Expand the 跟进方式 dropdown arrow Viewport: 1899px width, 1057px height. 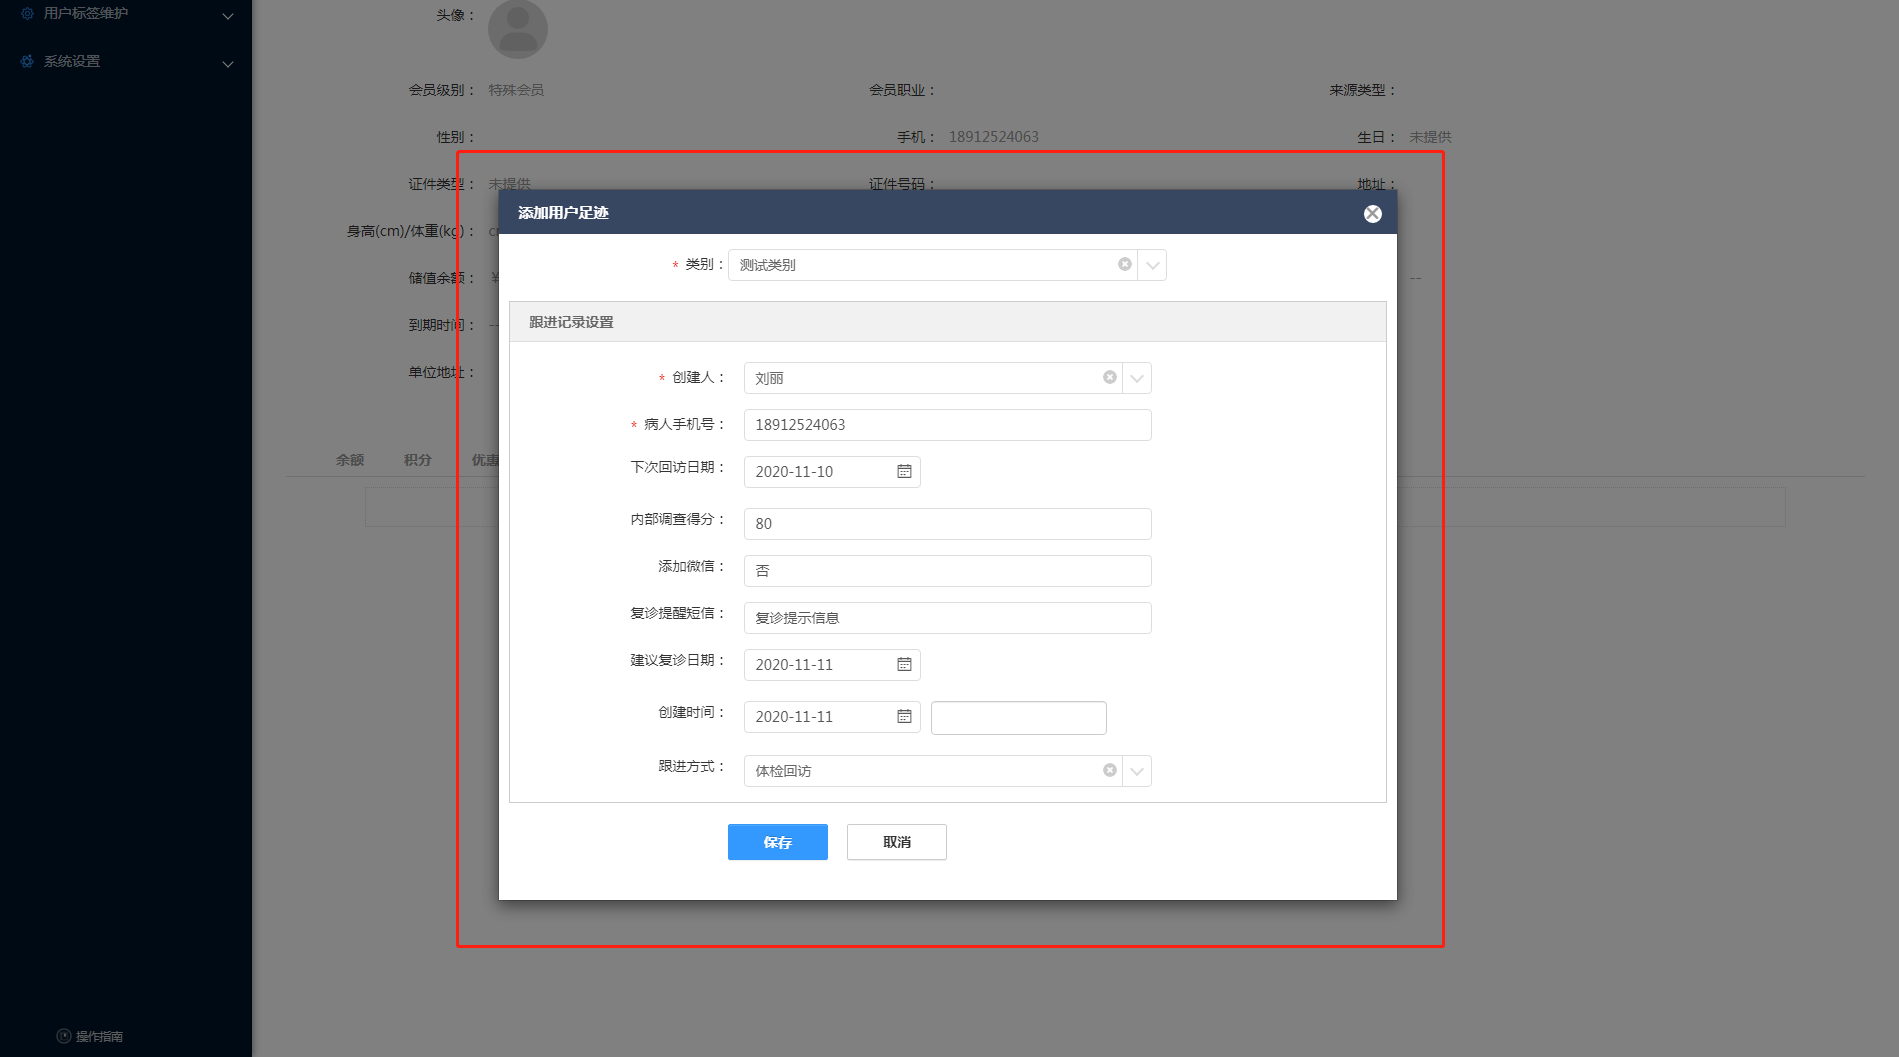pyautogui.click(x=1137, y=771)
